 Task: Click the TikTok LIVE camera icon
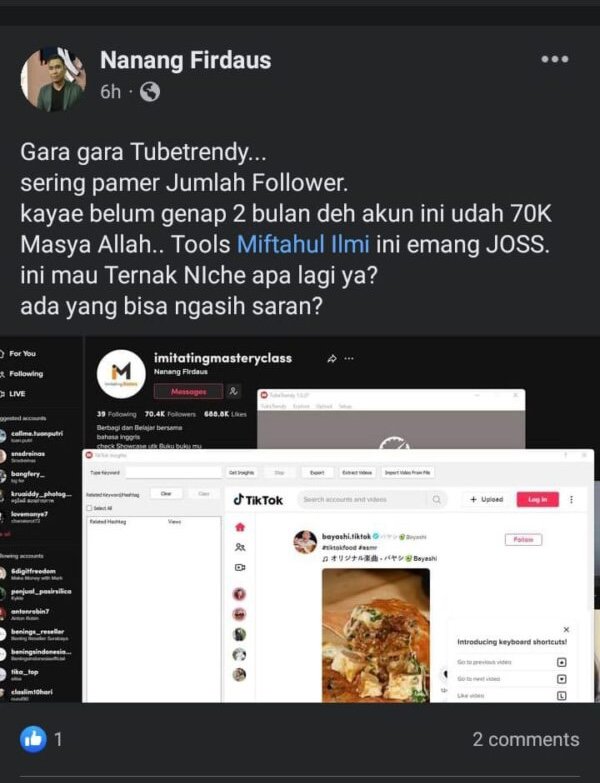[240, 567]
